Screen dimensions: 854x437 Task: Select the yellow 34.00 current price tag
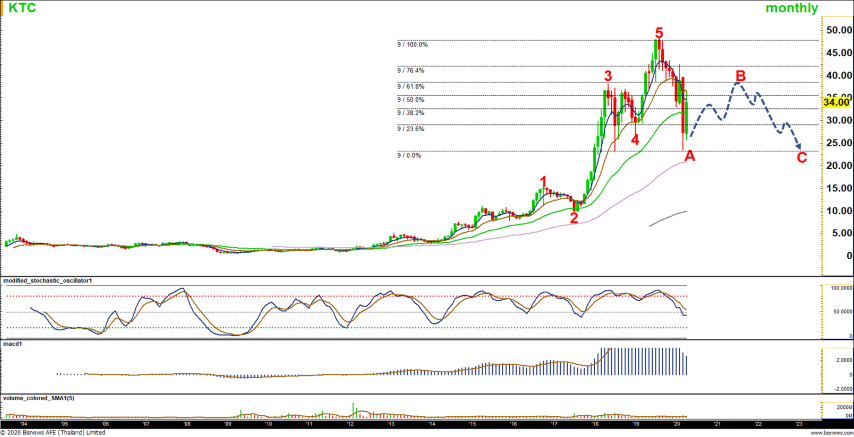pyautogui.click(x=836, y=101)
